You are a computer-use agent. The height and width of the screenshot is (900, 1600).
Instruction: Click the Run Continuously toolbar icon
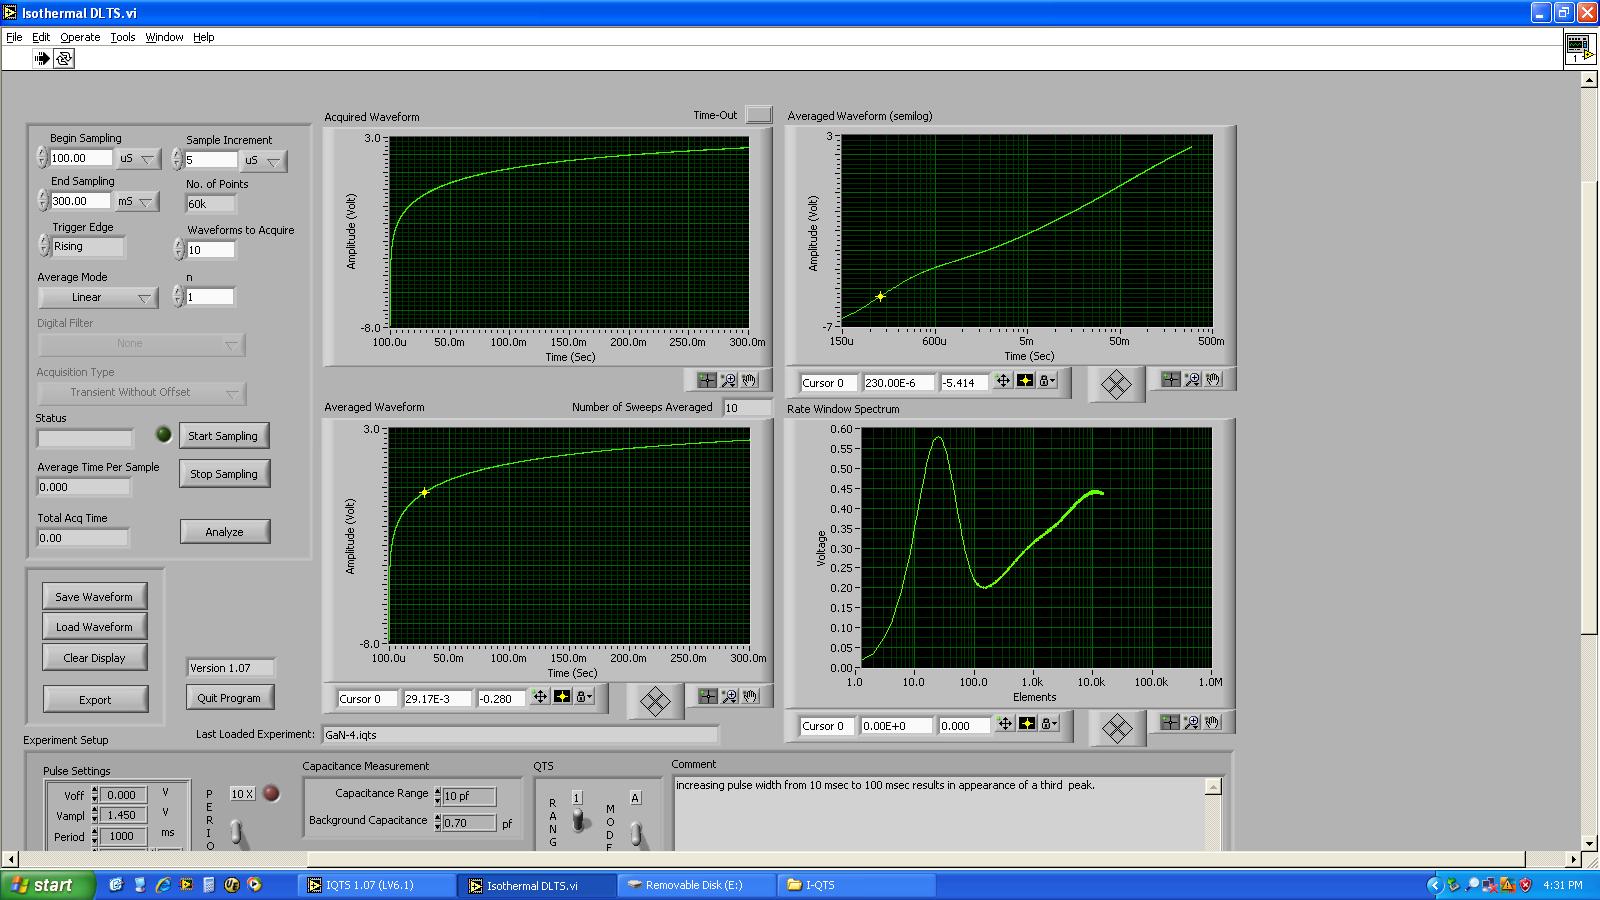pos(64,58)
